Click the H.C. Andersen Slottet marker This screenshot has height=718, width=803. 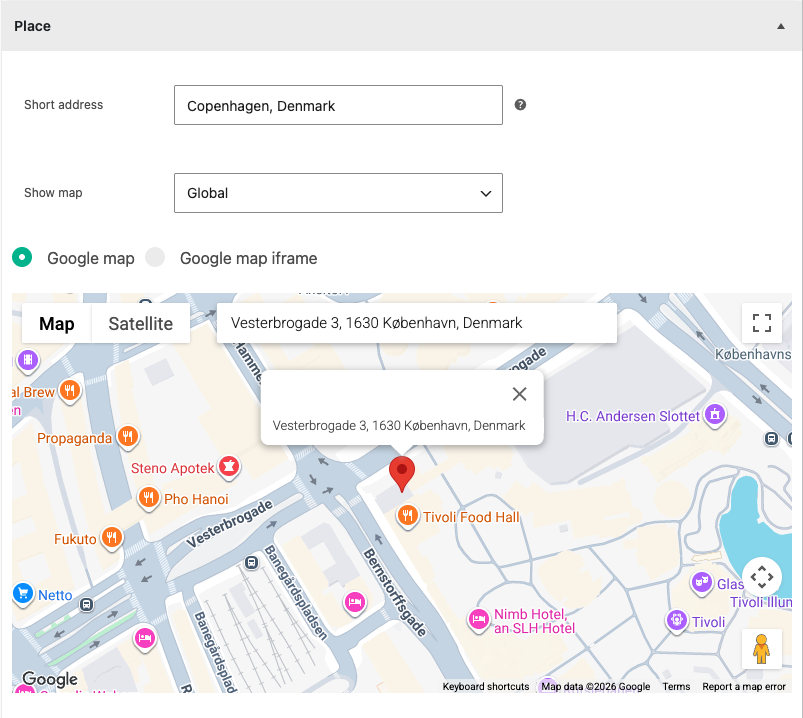pyautogui.click(x=715, y=414)
